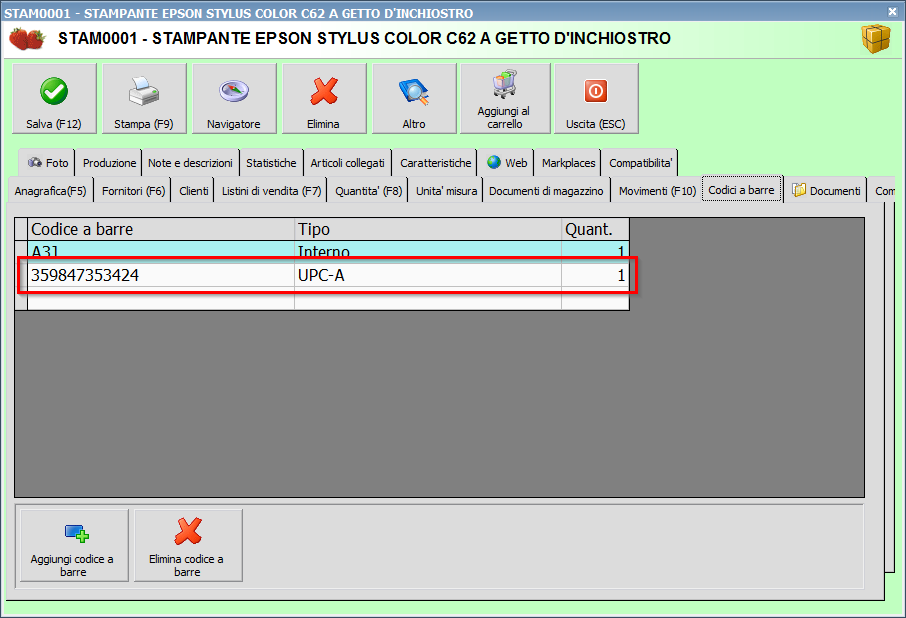
Task: Open the Web tab
Action: tap(507, 163)
